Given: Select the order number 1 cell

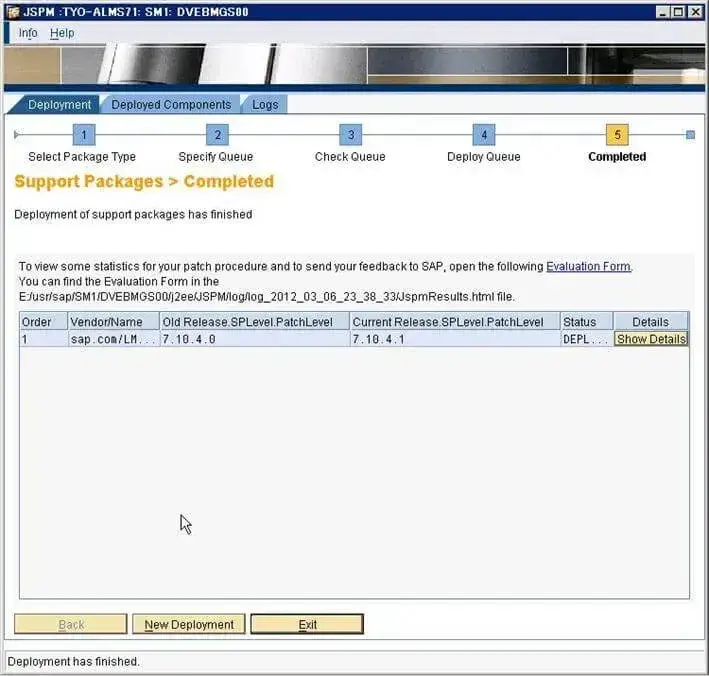Looking at the screenshot, I should point(43,339).
